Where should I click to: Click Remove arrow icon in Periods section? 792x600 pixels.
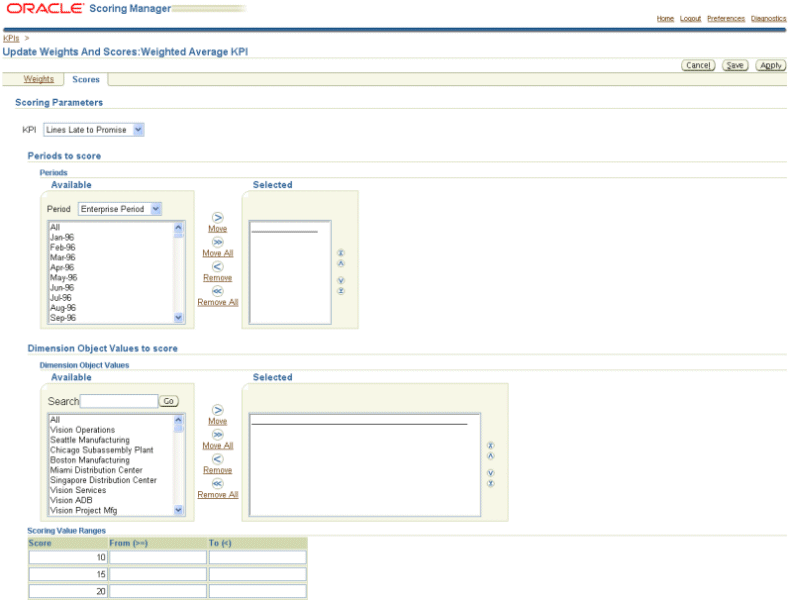217,267
